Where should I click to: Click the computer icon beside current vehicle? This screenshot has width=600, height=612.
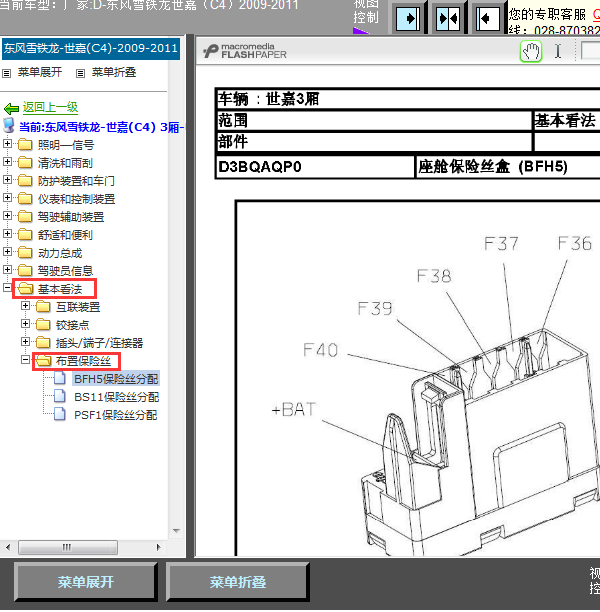coord(9,126)
